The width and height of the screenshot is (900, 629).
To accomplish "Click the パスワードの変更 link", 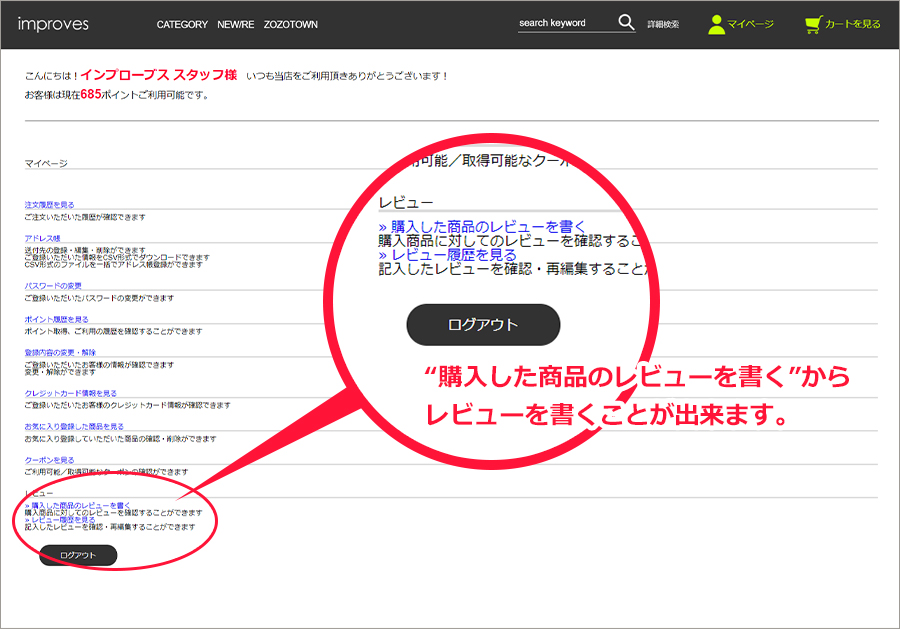I will click(53, 286).
